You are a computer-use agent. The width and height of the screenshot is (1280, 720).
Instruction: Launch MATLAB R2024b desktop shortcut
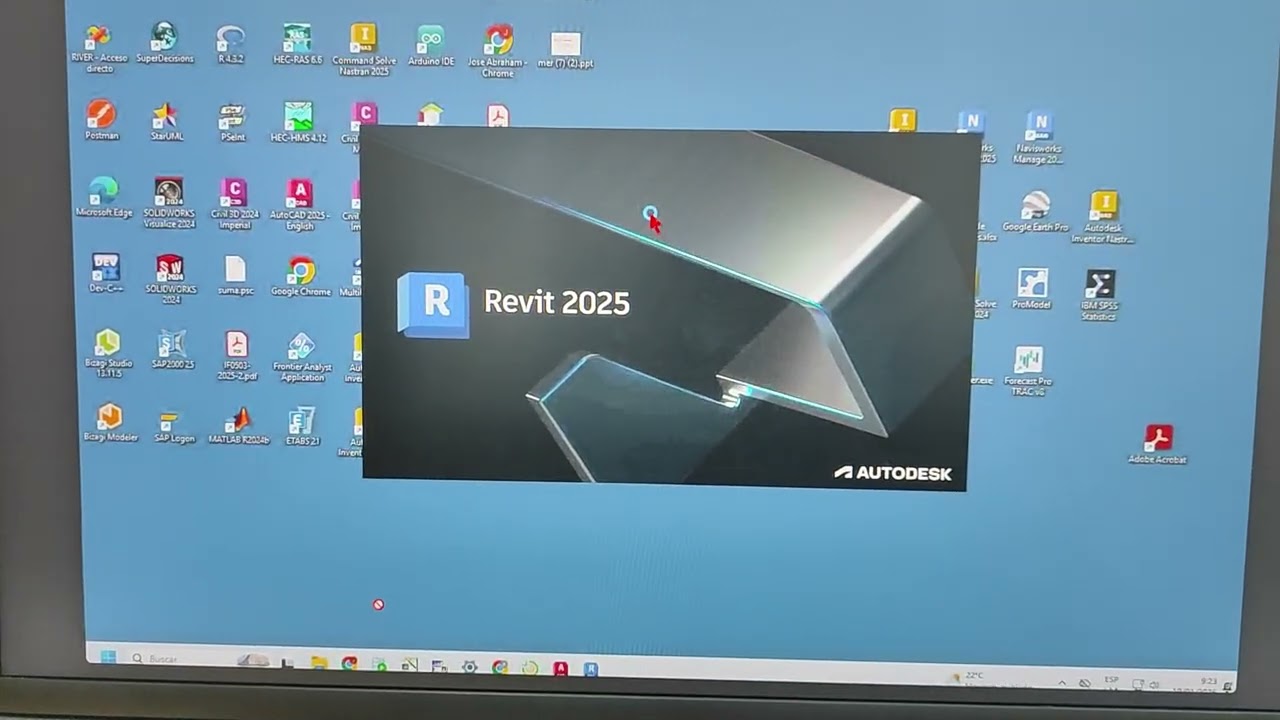239,425
